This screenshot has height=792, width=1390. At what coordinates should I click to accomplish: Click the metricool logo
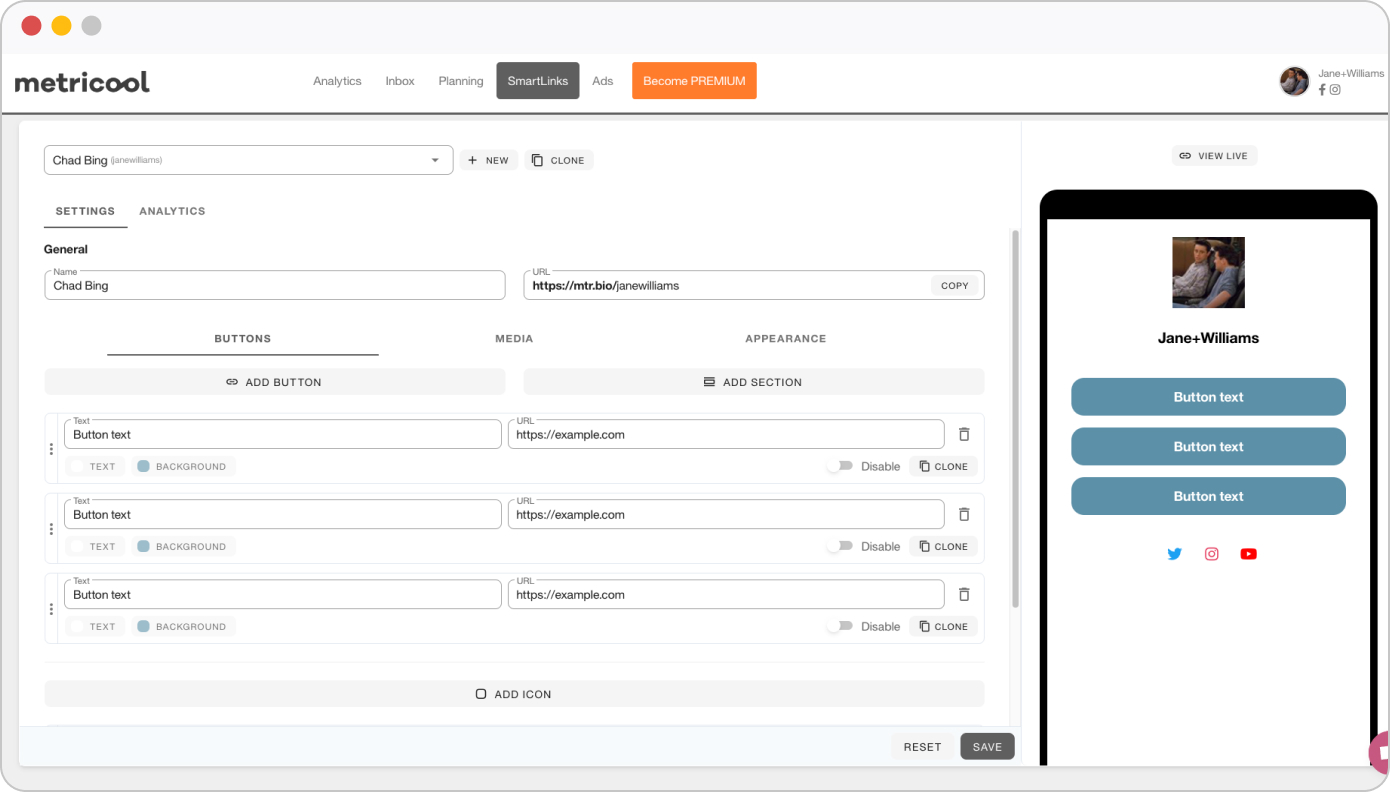[82, 82]
